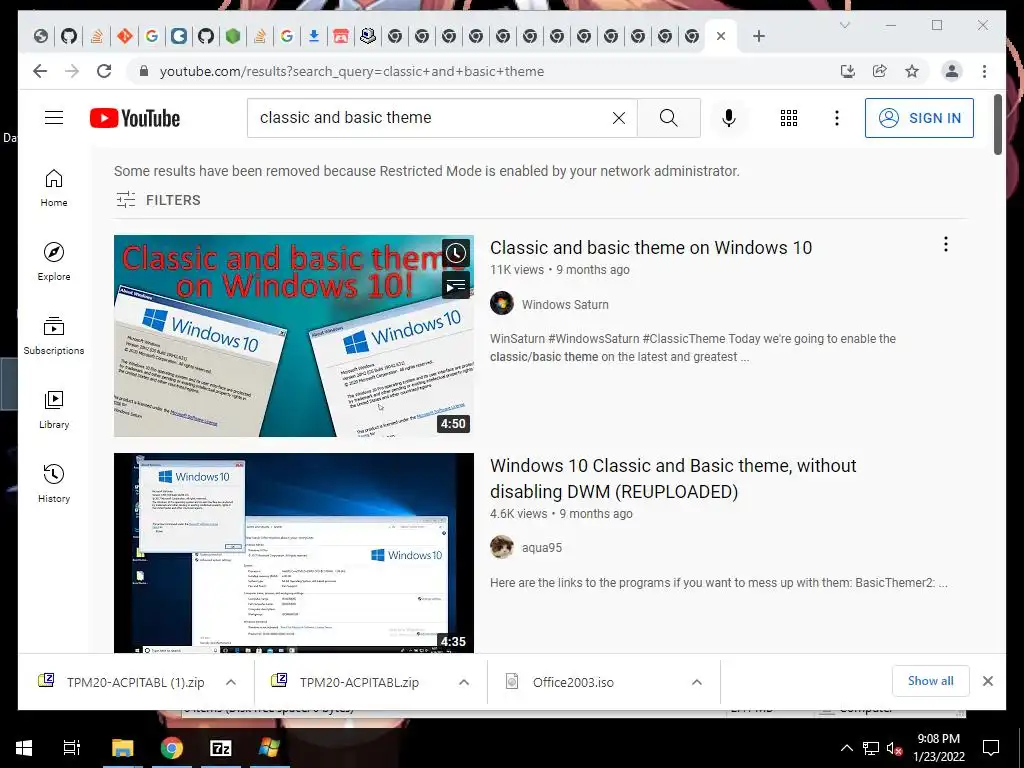Image resolution: width=1024 pixels, height=768 pixels.
Task: Open the Chrome profile avatar
Action: [x=952, y=71]
